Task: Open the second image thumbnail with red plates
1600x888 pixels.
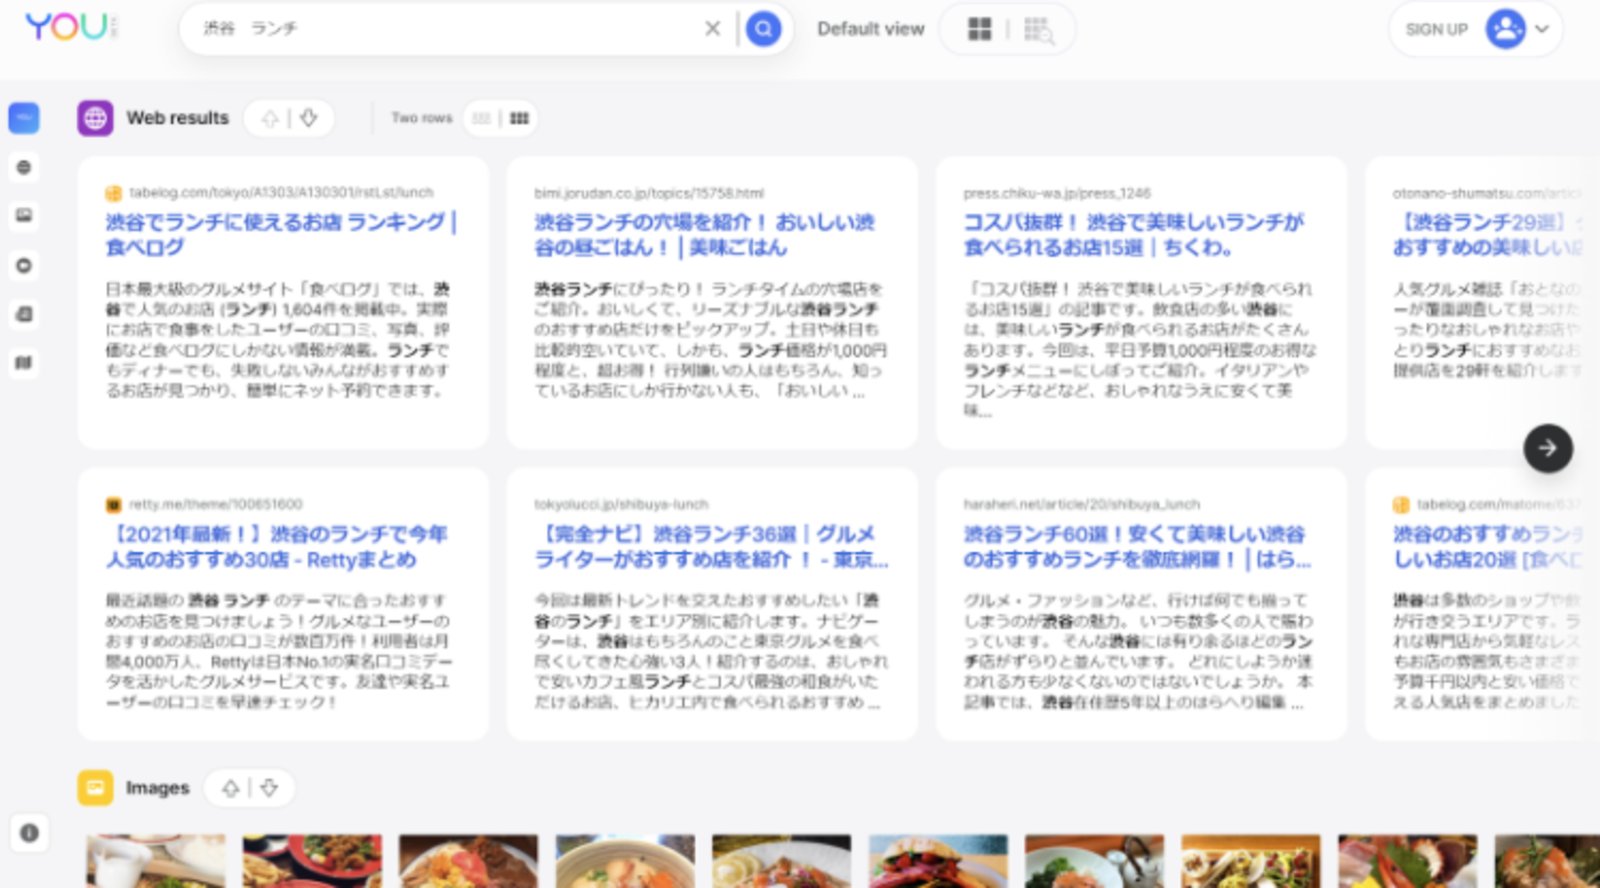Action: pyautogui.click(x=312, y=861)
